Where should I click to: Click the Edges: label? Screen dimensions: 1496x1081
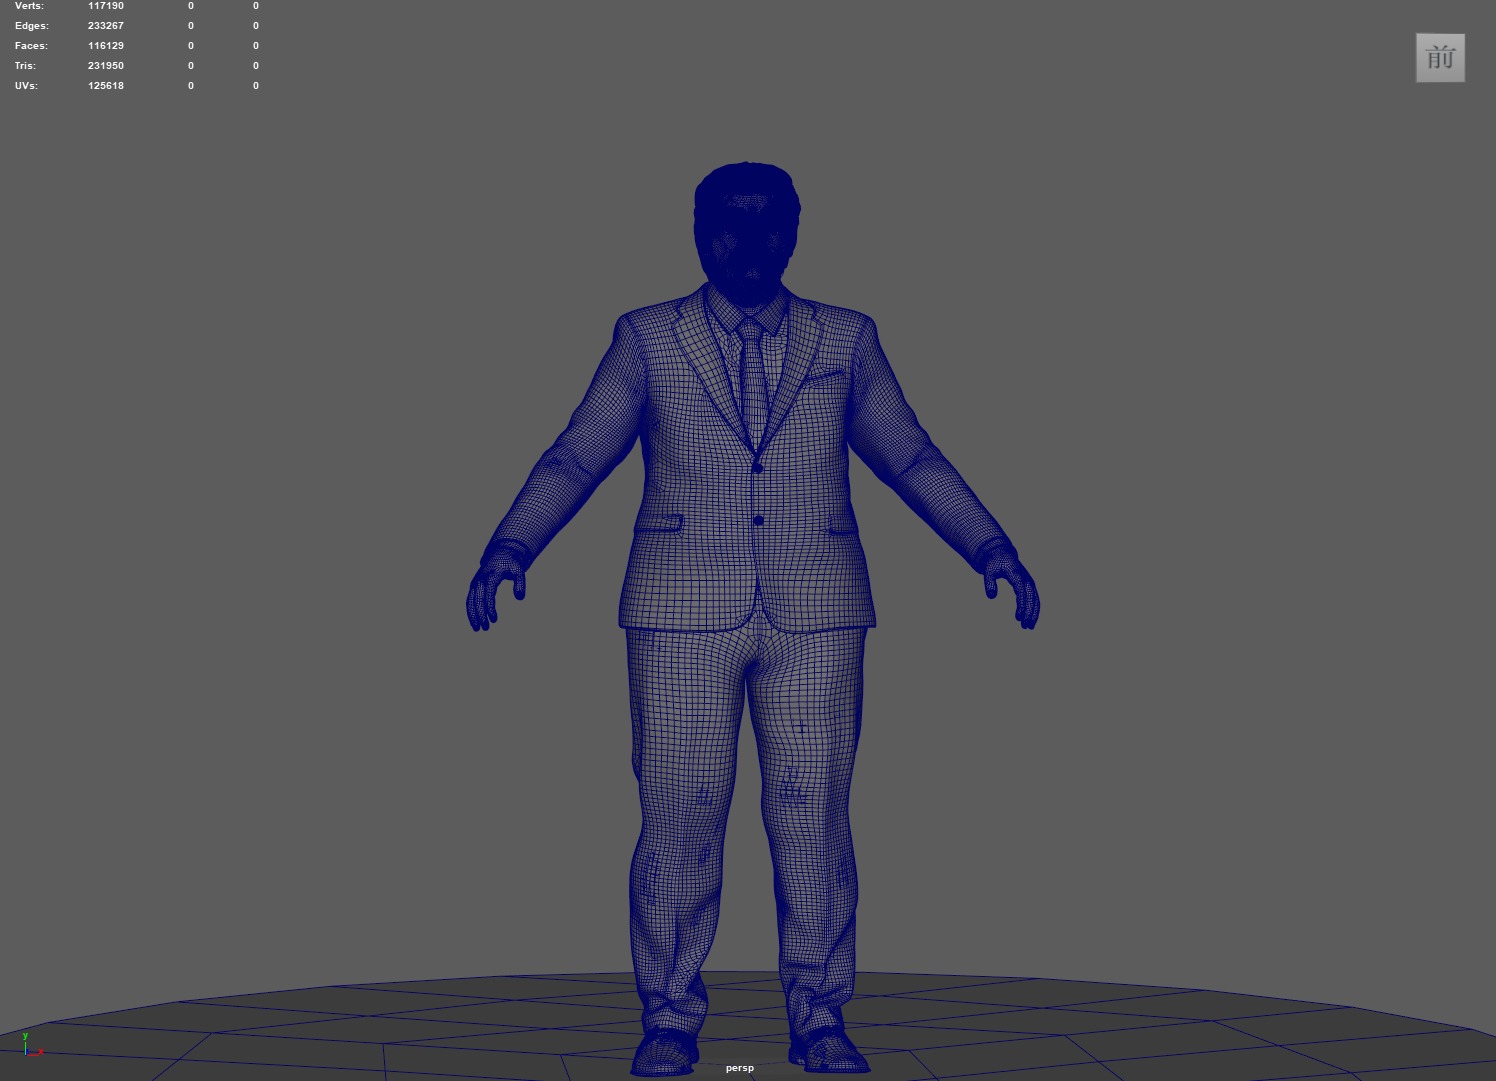31,26
